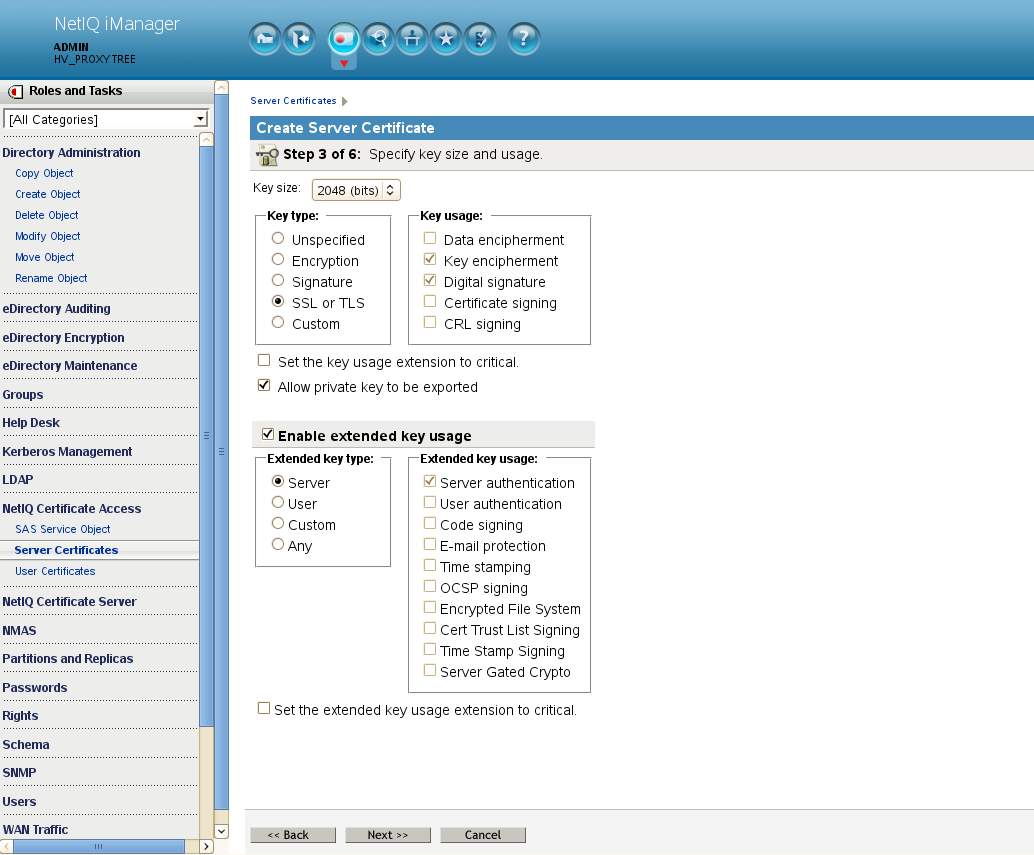
Task: Cancel the certificate creation wizard
Action: coord(483,835)
